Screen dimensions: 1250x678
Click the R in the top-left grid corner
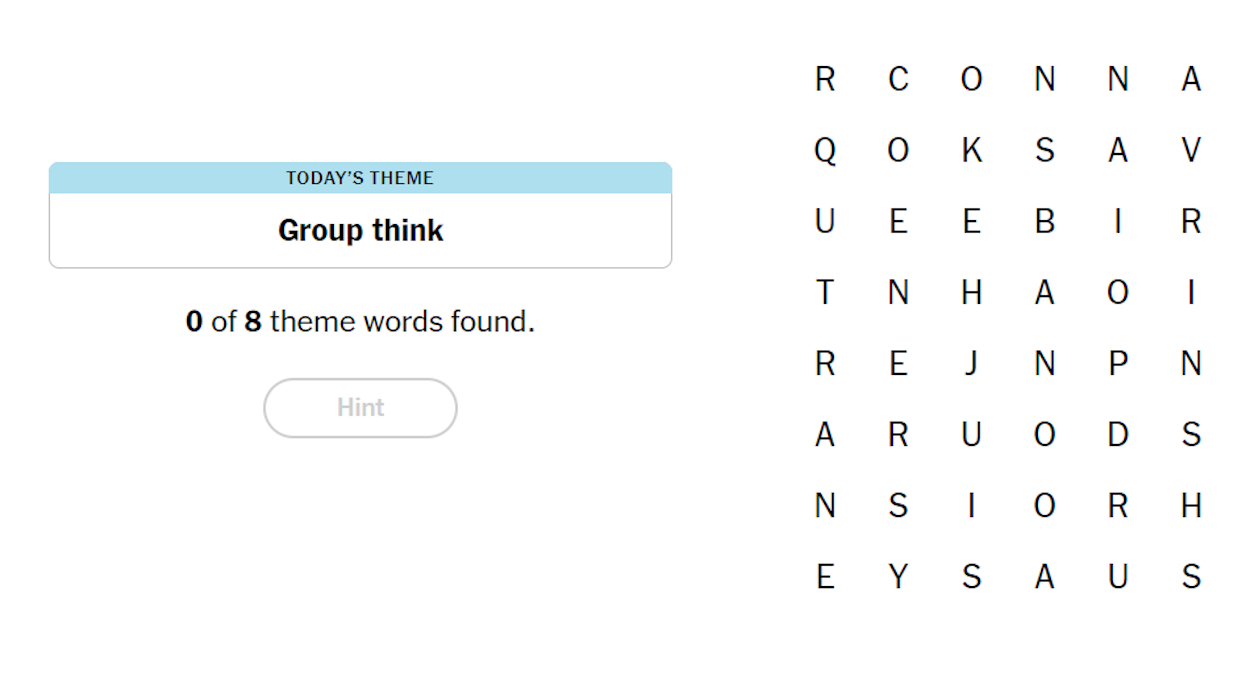pos(824,79)
